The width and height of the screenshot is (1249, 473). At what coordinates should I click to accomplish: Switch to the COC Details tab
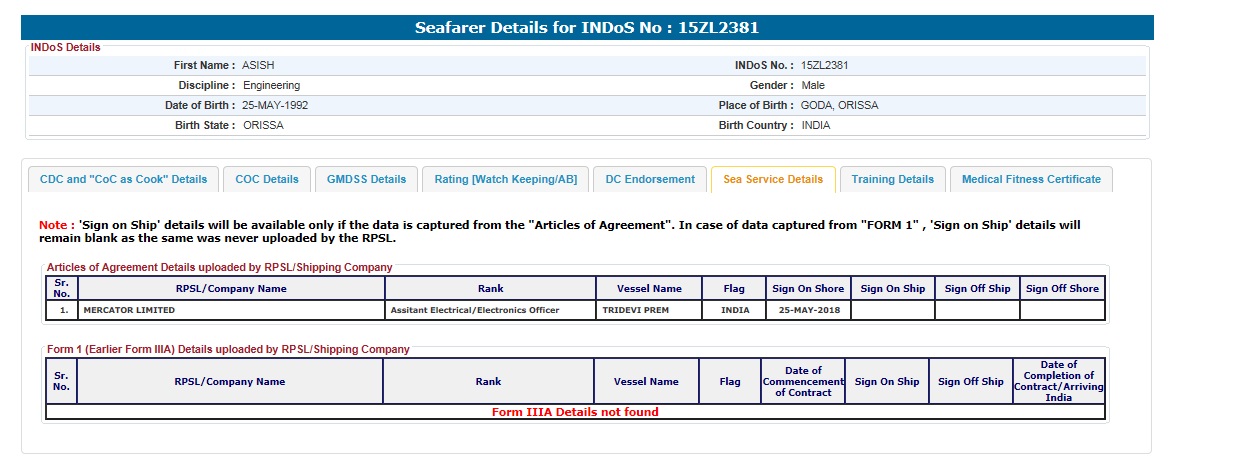(267, 180)
